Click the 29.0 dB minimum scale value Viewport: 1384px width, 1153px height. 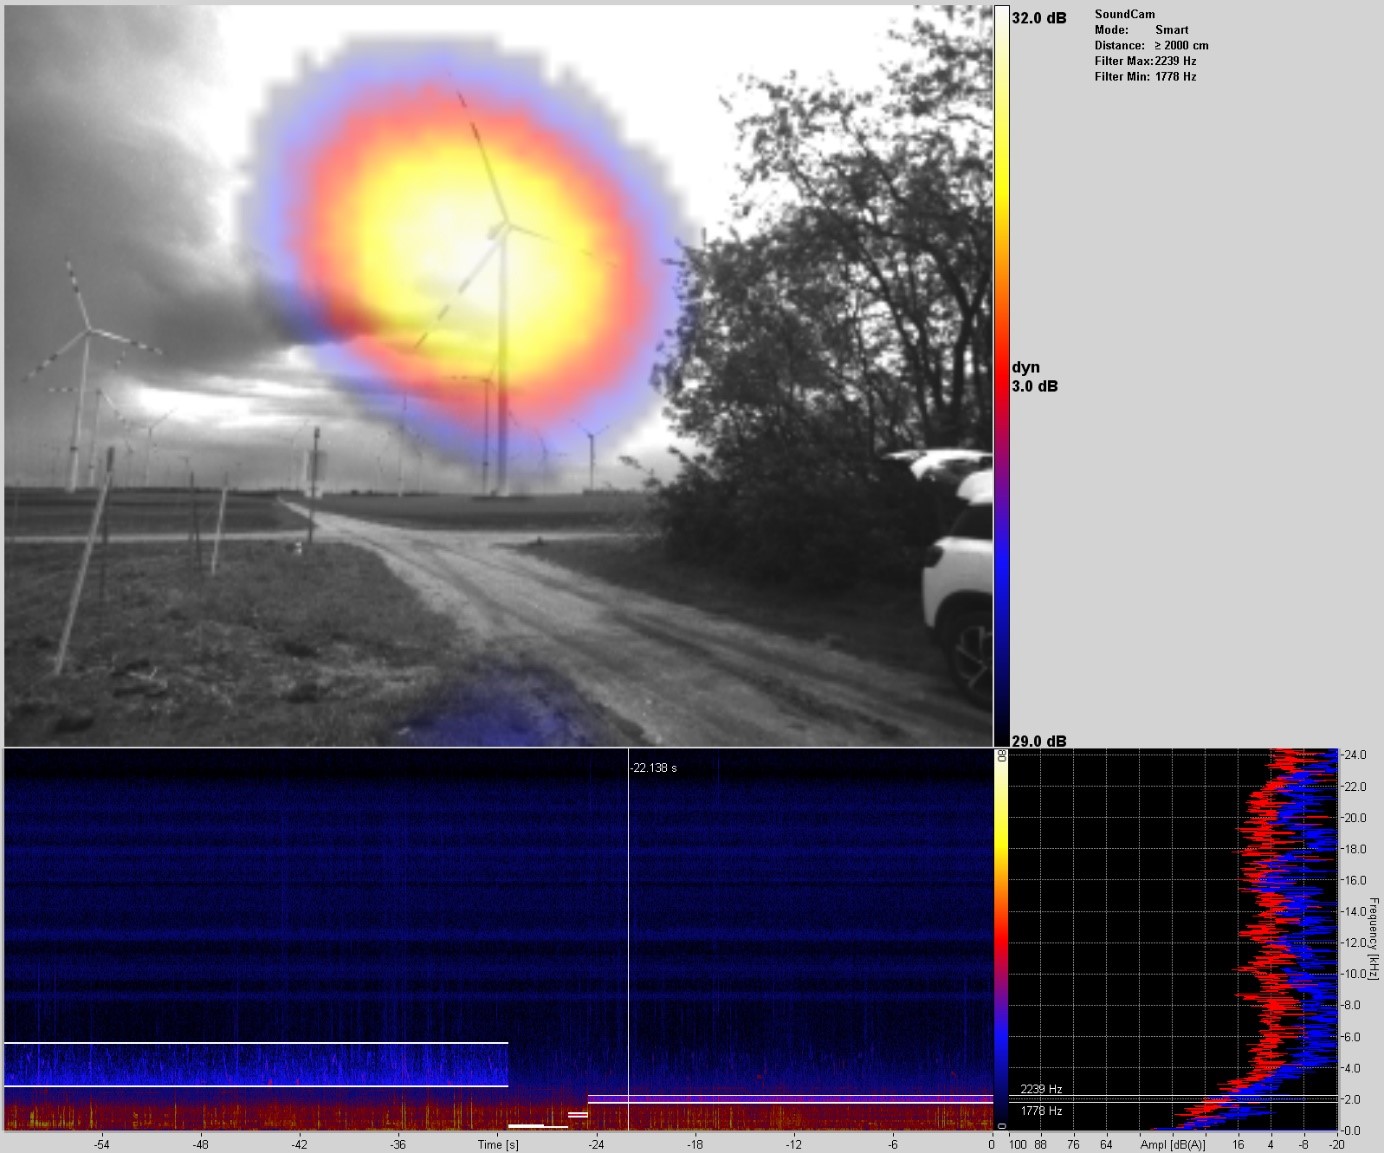pyautogui.click(x=1039, y=741)
